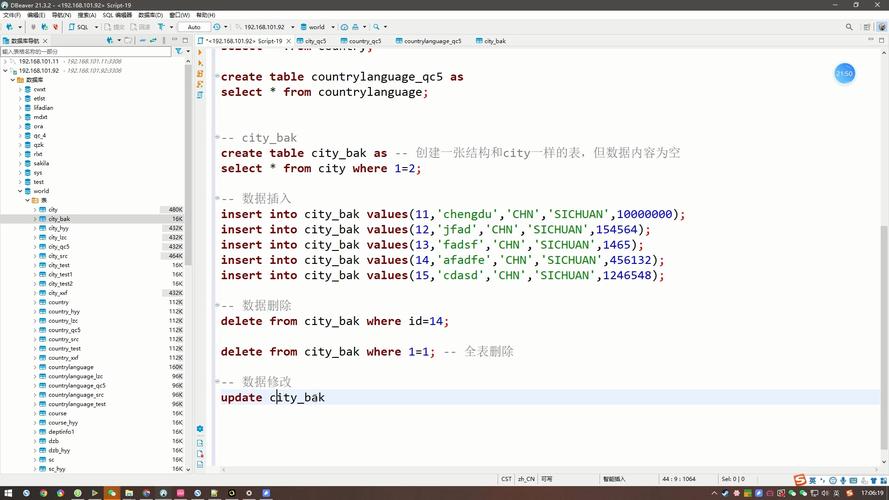The image size is (889, 500).
Task: Expand the 192.168.101.11 connection node
Action: pos(5,61)
